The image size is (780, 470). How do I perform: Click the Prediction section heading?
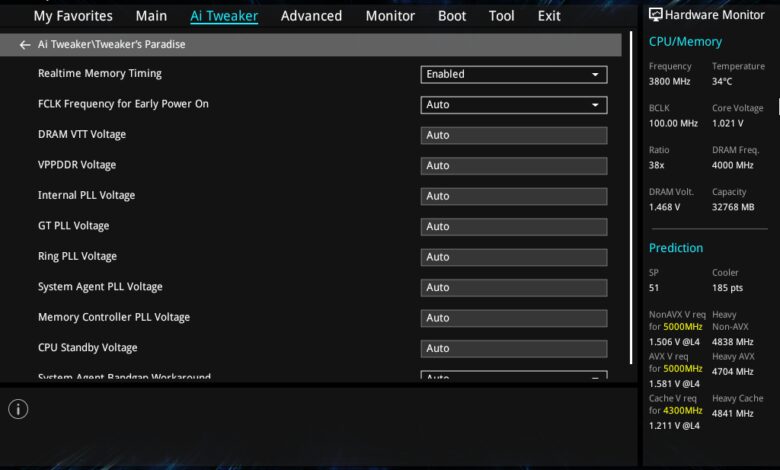[676, 248]
